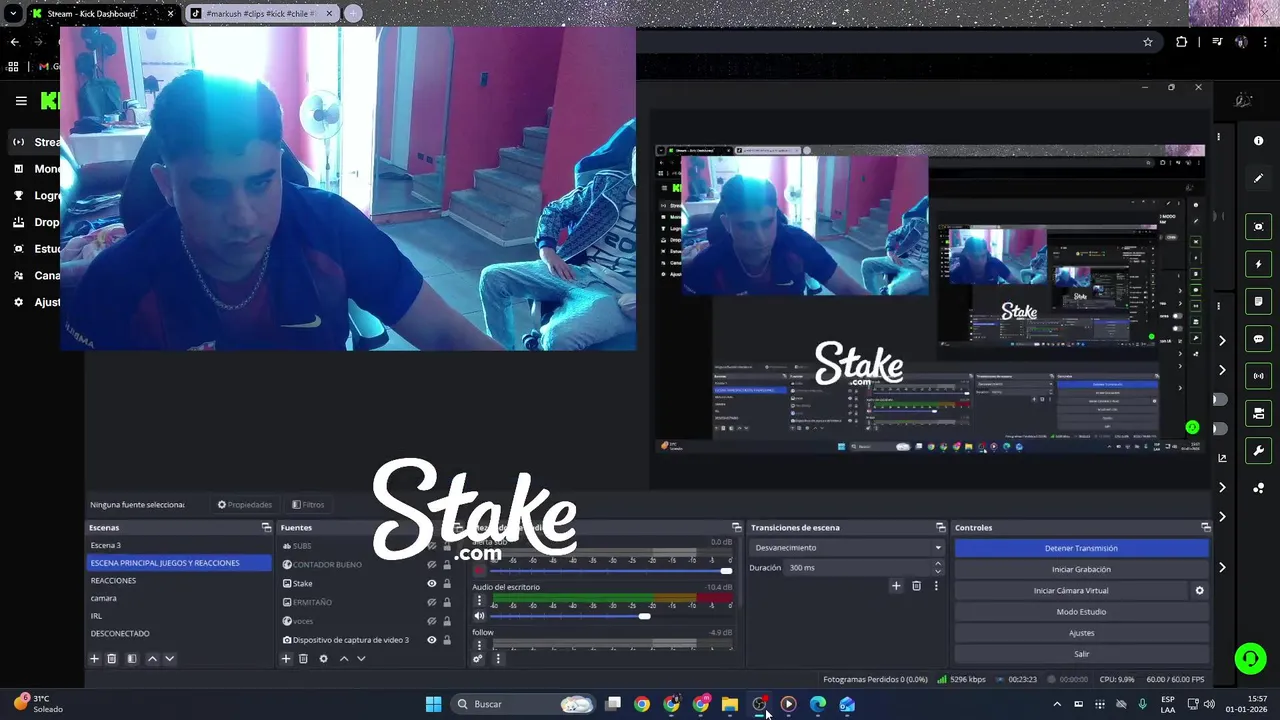
Task: Open three-dot menu for Audio del escritorio
Action: pos(479,601)
